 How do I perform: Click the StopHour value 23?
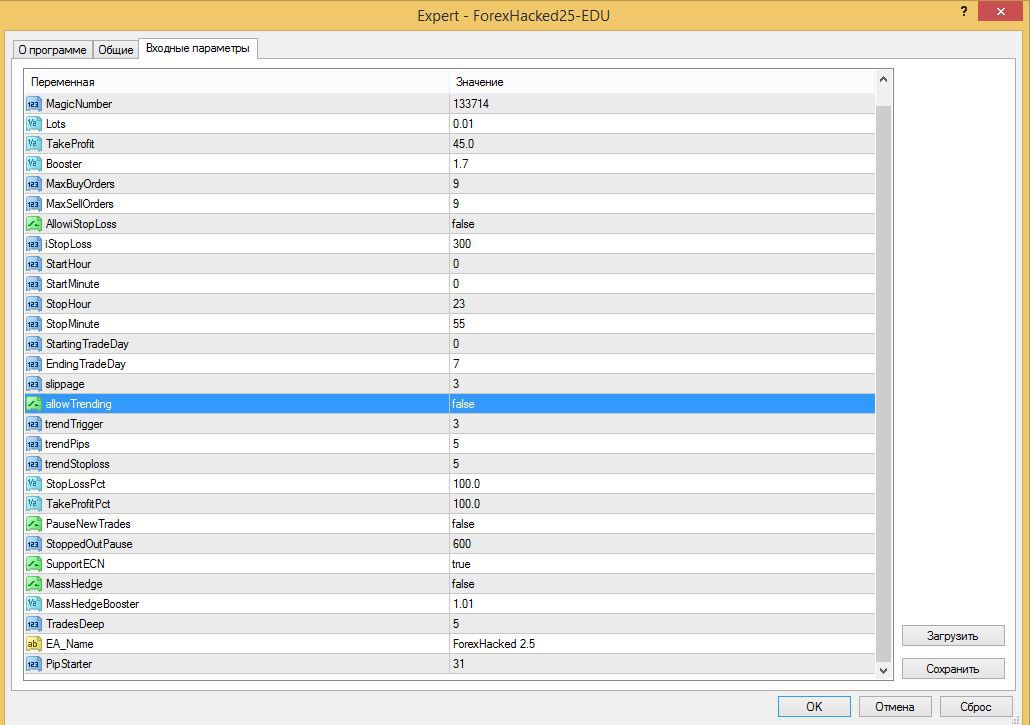(x=459, y=304)
